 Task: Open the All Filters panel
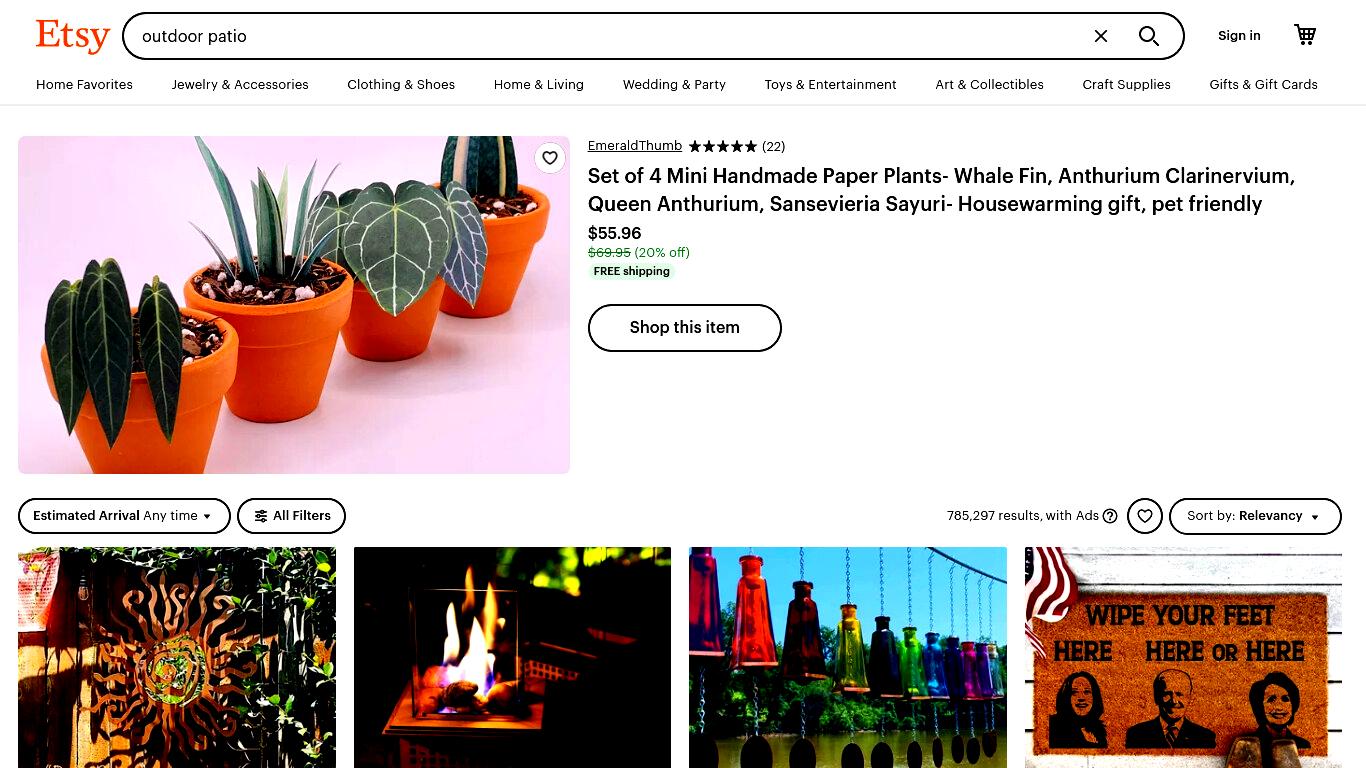pyautogui.click(x=291, y=516)
